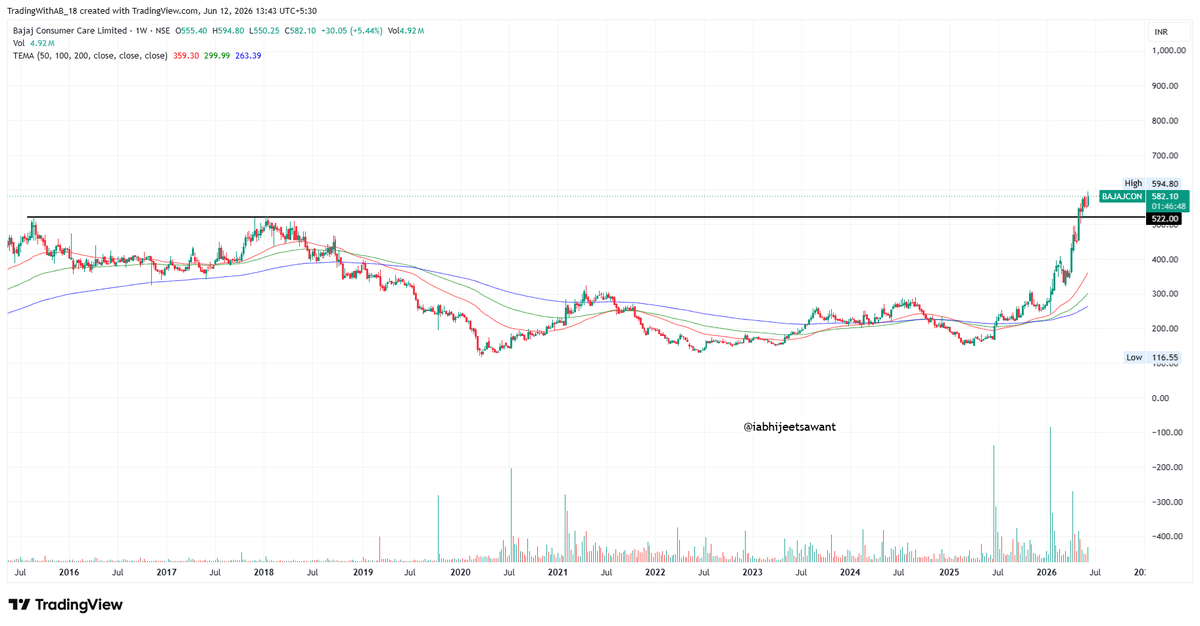The width and height of the screenshot is (1200, 626).
Task: Click the 2018 label on the time axis
Action: 264,573
